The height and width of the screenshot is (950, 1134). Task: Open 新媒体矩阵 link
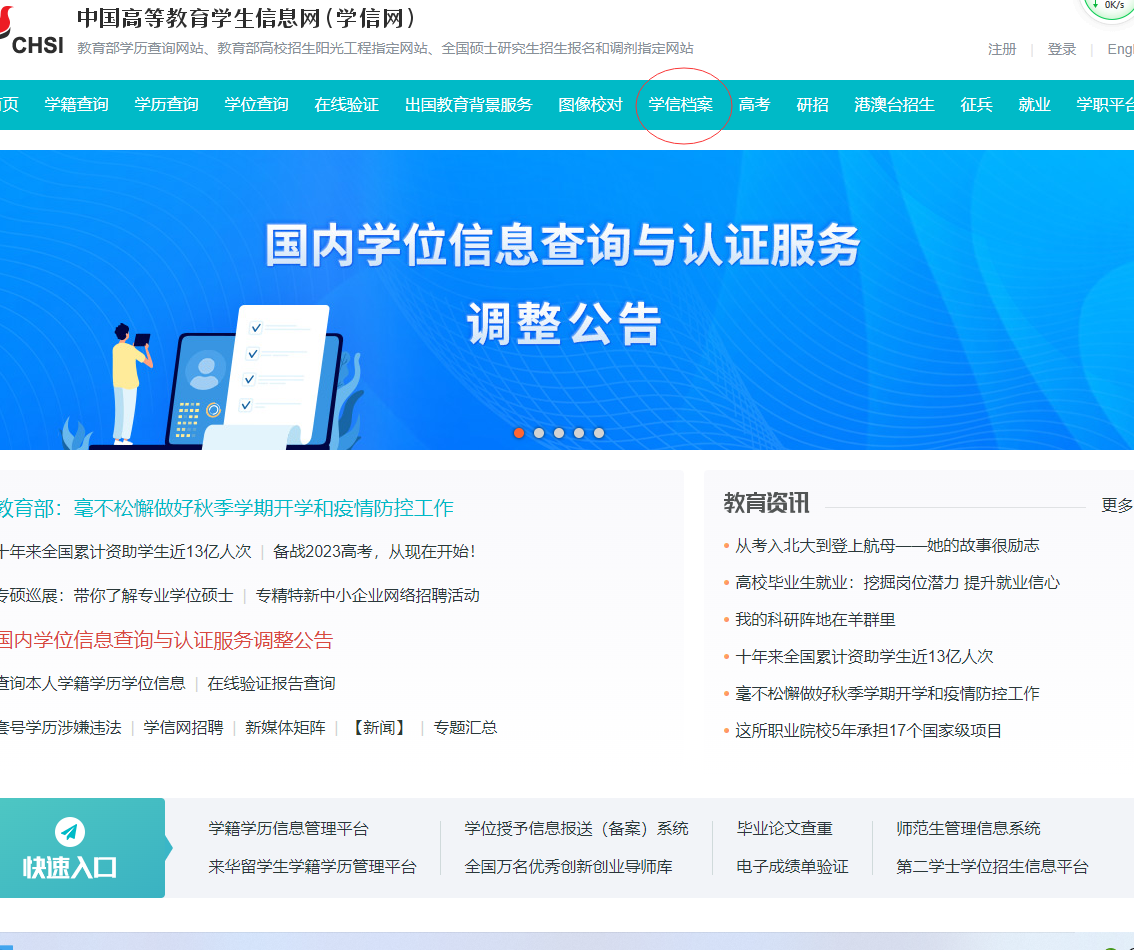tap(285, 727)
